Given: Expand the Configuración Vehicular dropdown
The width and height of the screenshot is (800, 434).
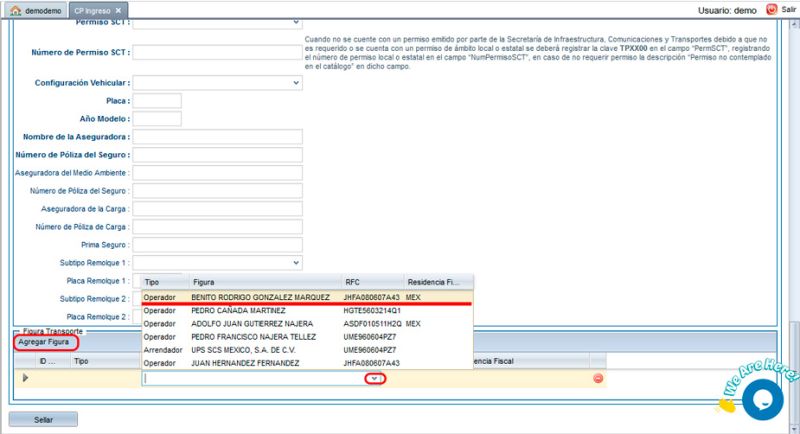Looking at the screenshot, I should click(296, 83).
